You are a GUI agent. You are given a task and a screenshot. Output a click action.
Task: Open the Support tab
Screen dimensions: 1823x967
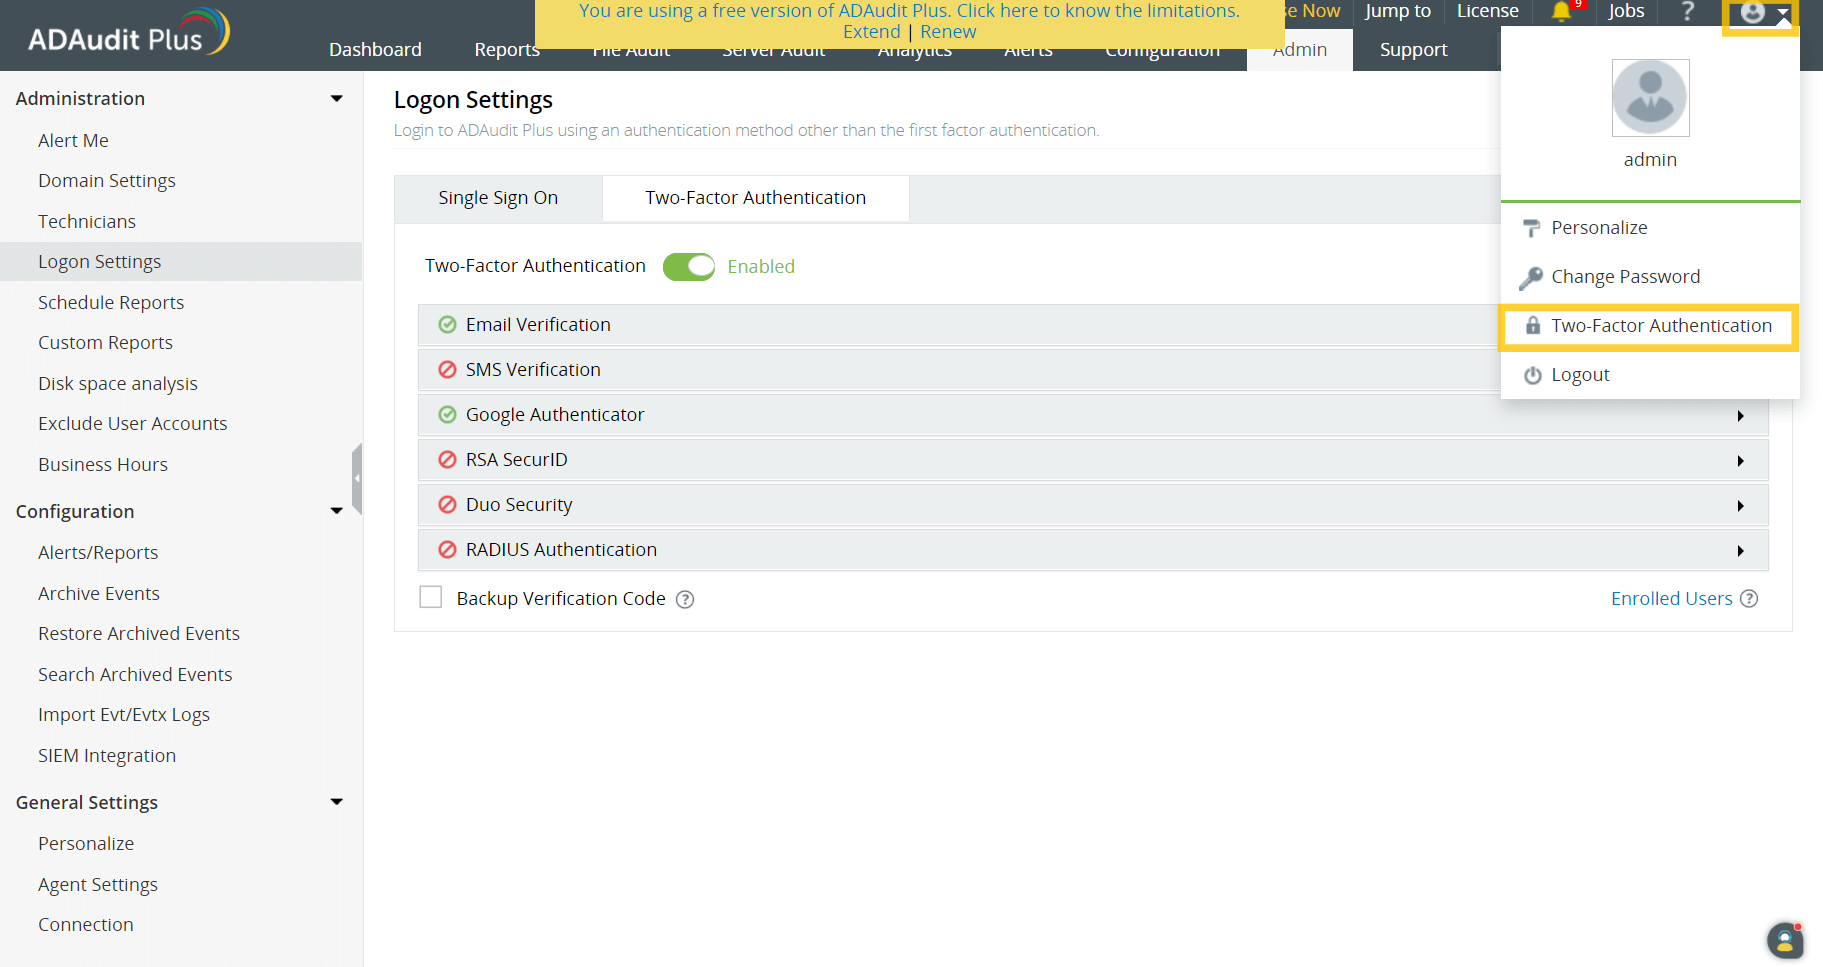(1413, 50)
